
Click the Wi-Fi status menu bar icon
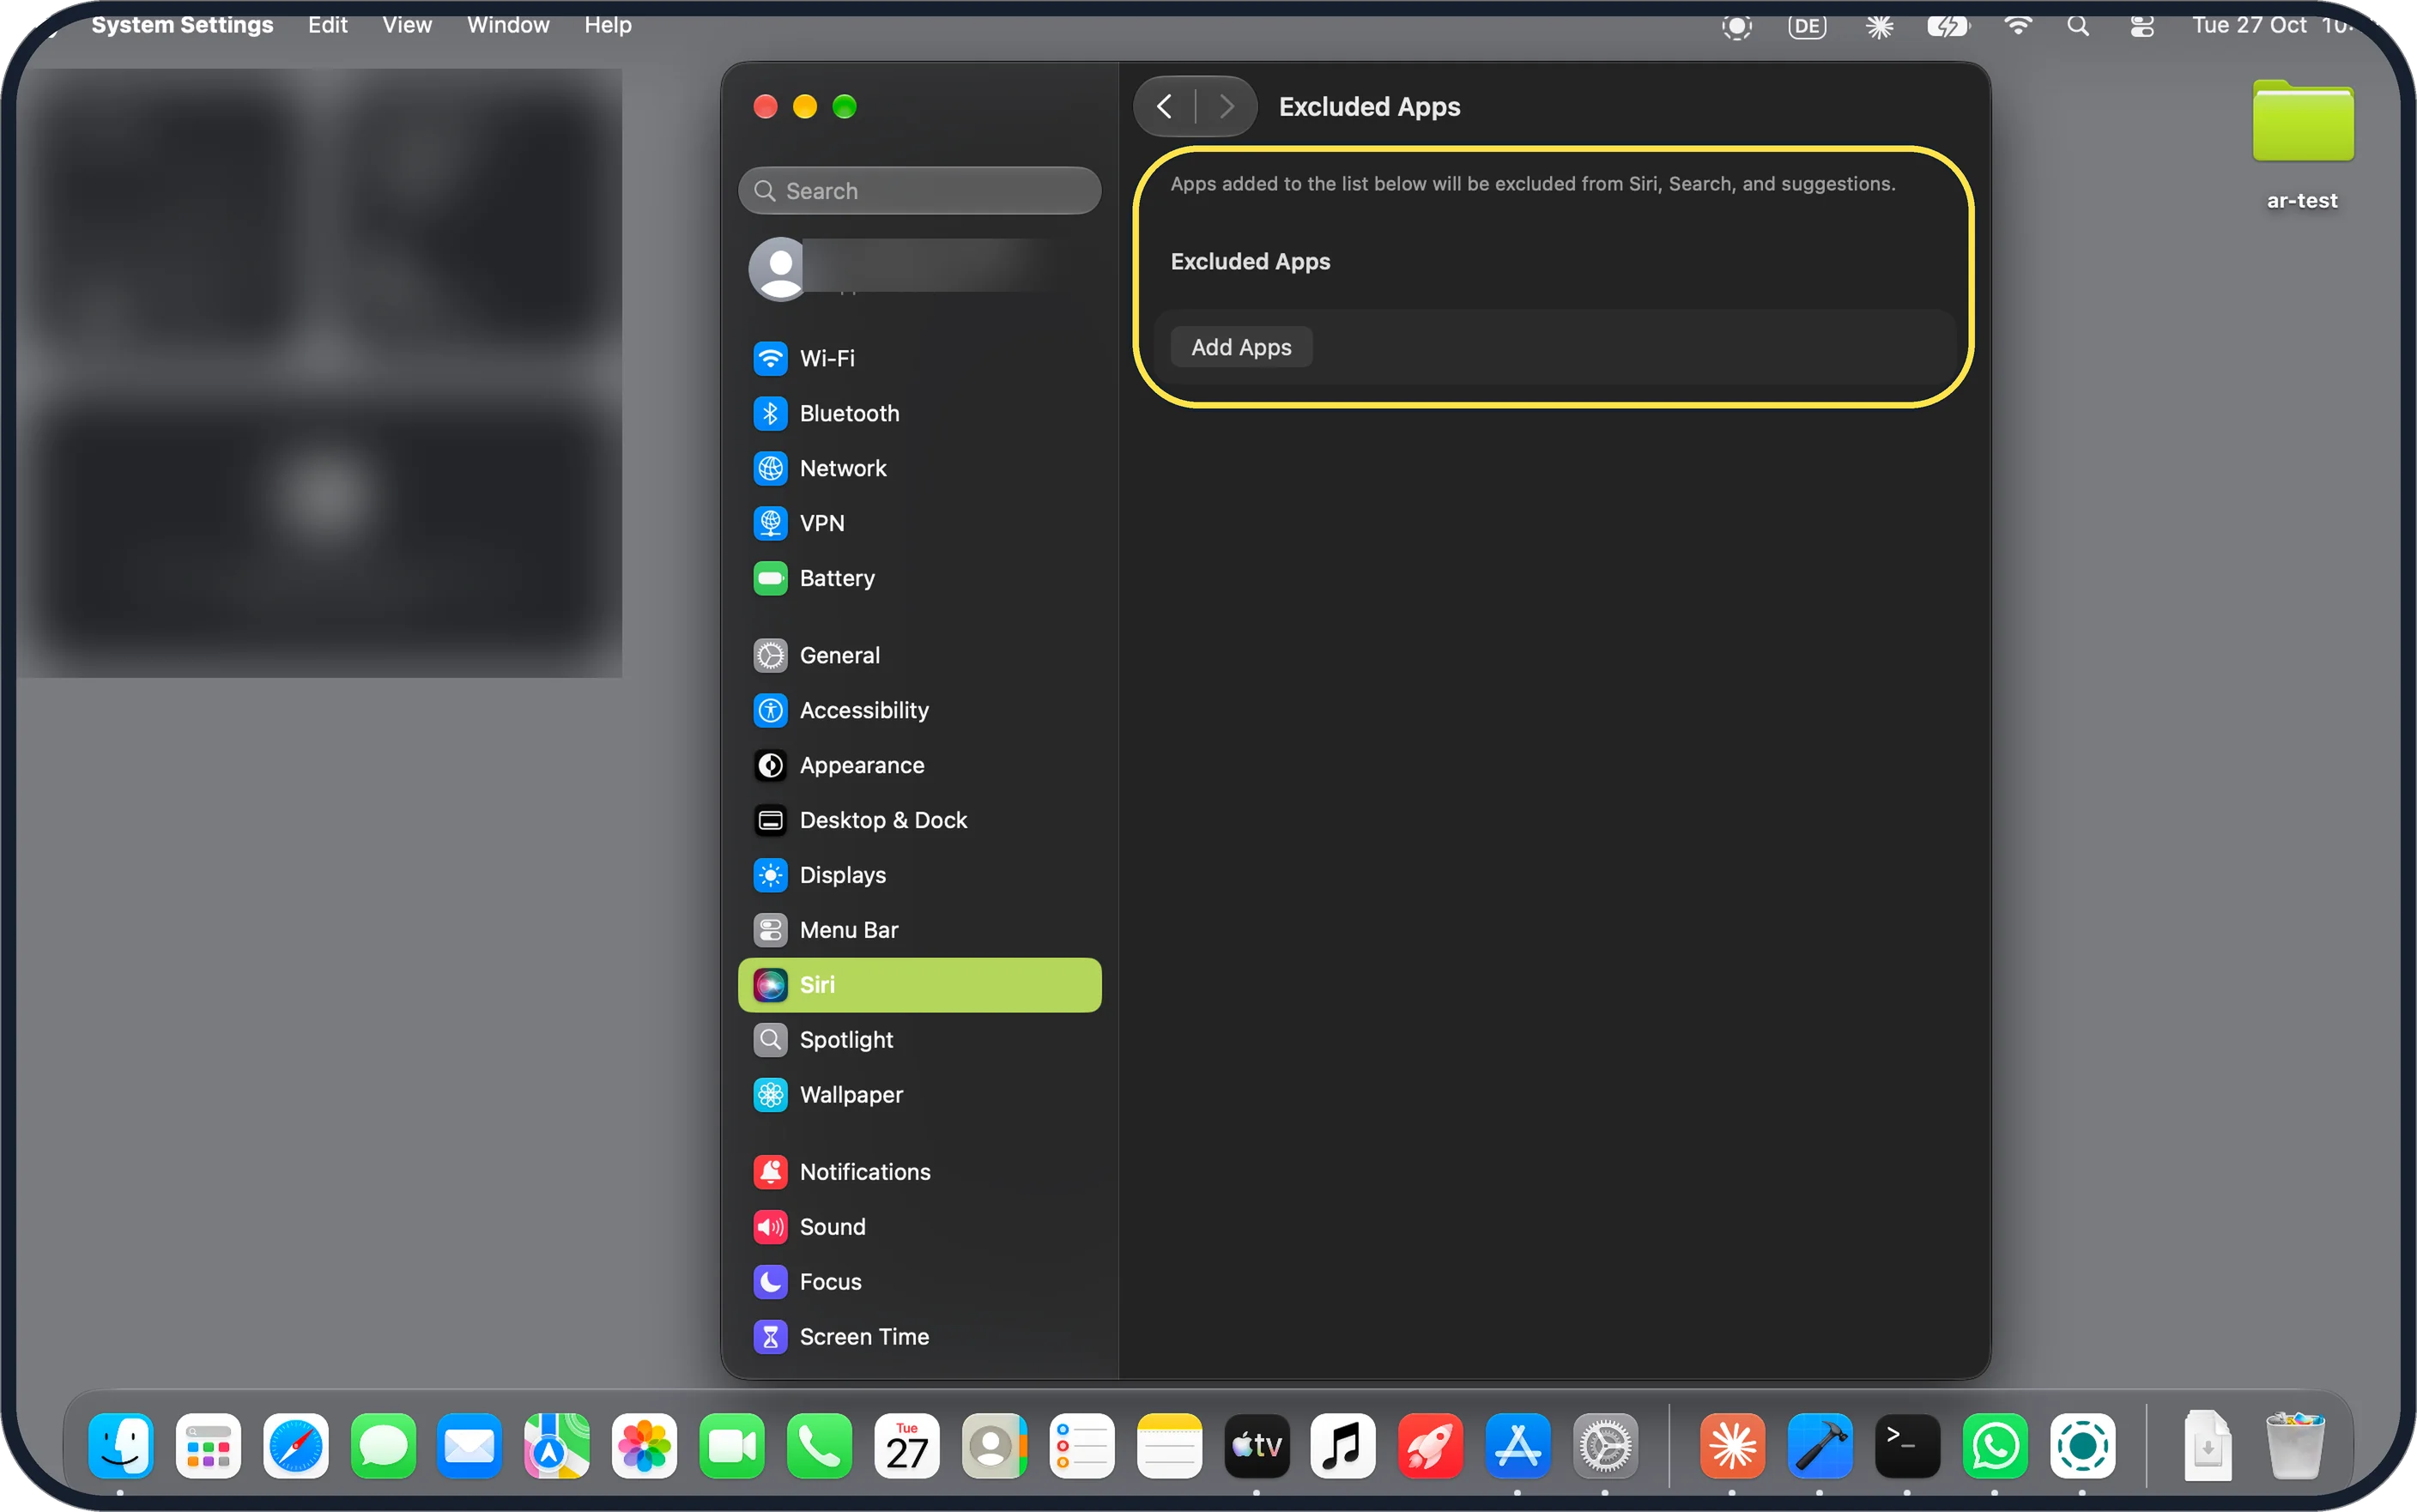[x=2018, y=26]
